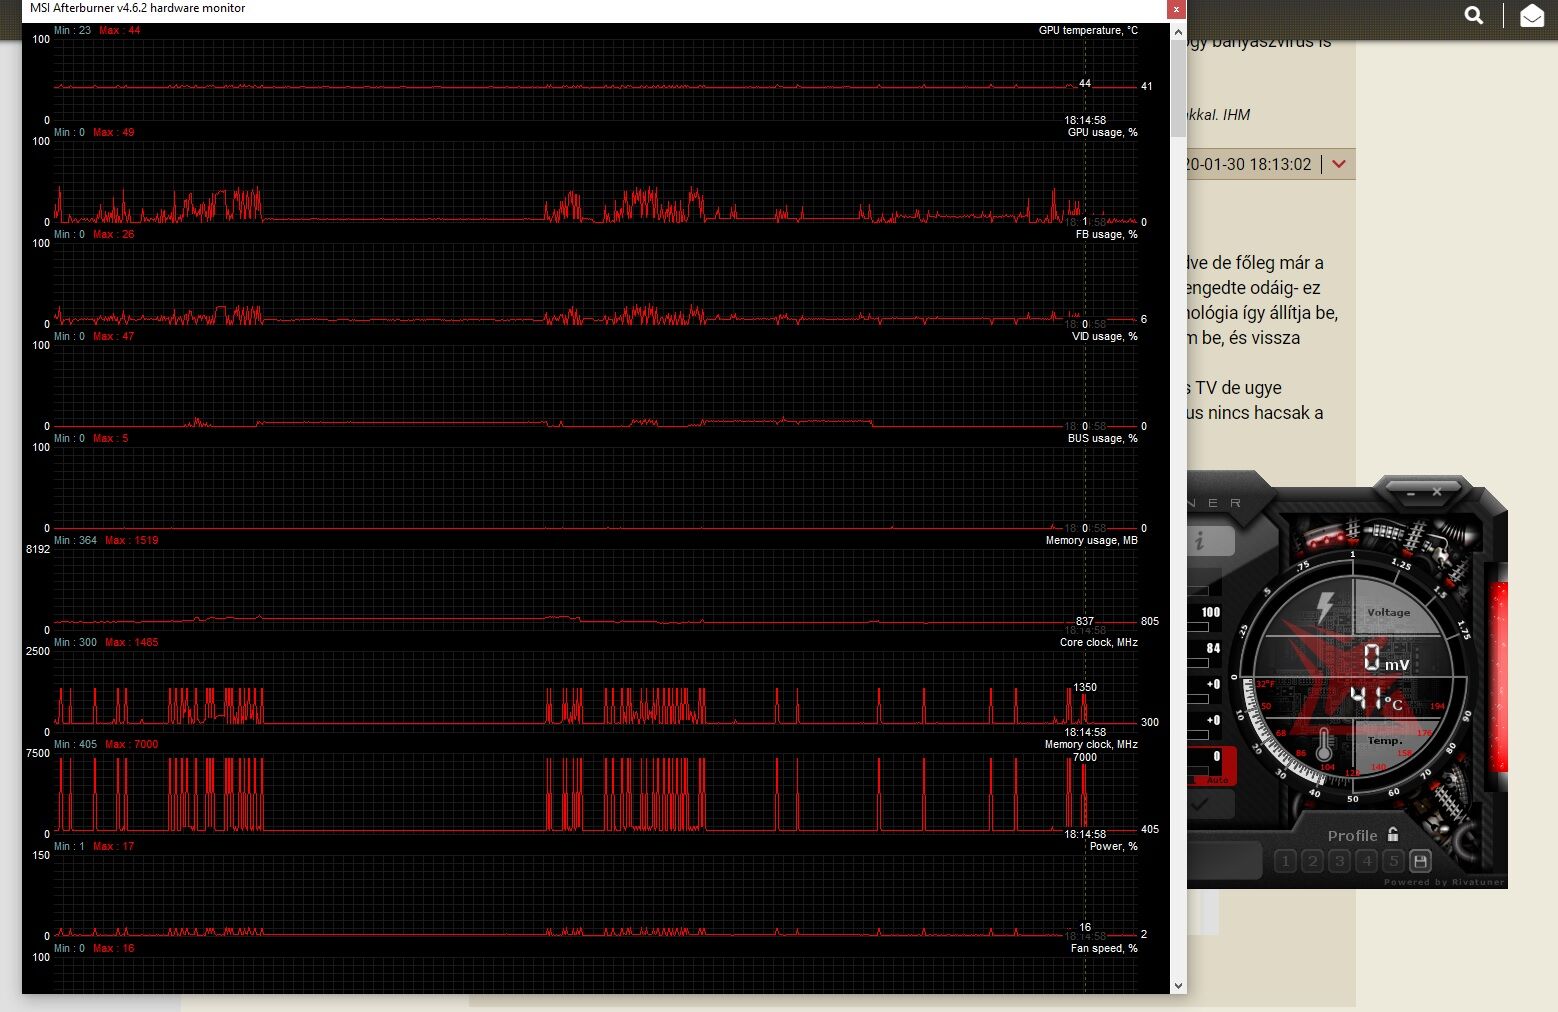Click the 'Max : 7000' memory clock value
This screenshot has height=1012, width=1558.
(131, 744)
